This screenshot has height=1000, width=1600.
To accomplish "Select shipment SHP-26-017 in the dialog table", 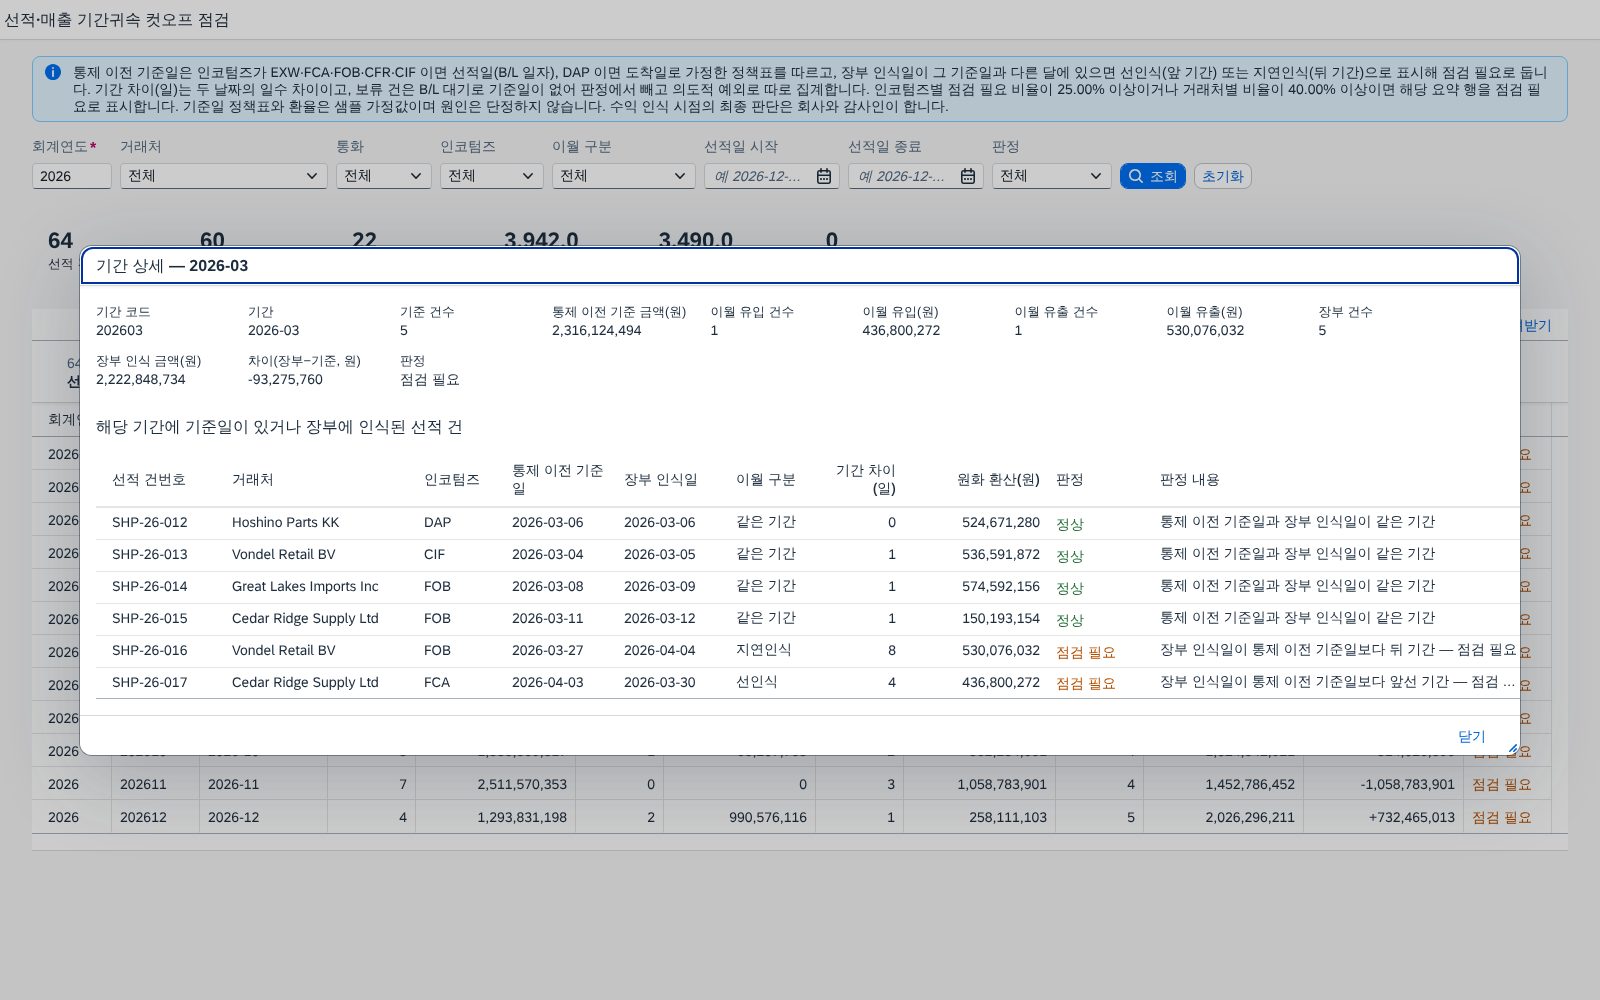I will (808, 682).
